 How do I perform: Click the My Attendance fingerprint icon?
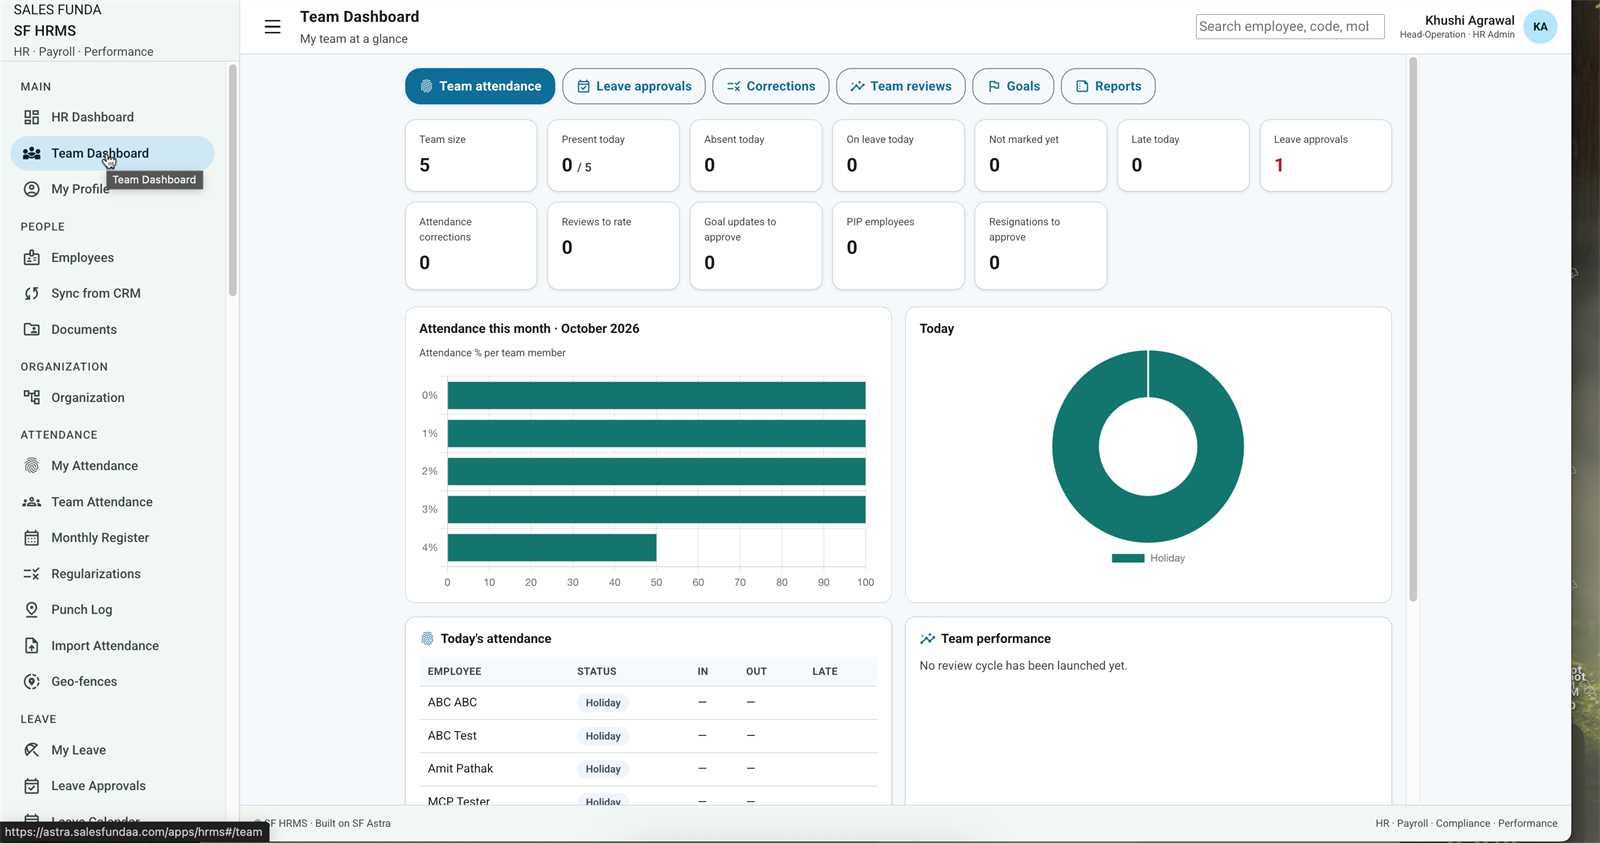[x=32, y=466]
